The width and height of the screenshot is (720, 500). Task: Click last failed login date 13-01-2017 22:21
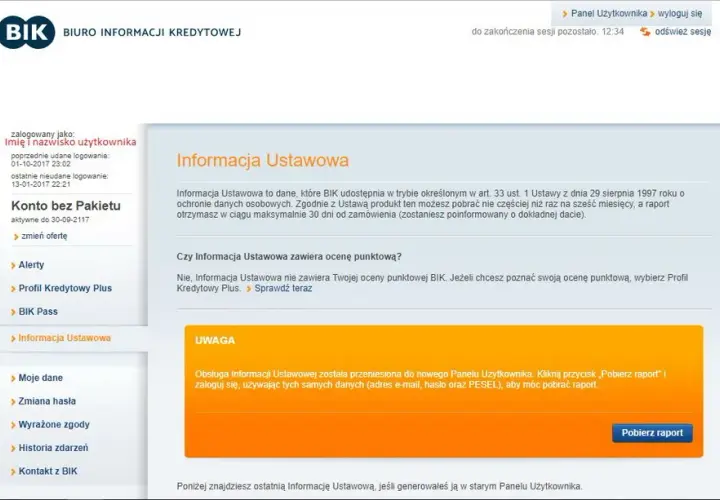coord(41,184)
